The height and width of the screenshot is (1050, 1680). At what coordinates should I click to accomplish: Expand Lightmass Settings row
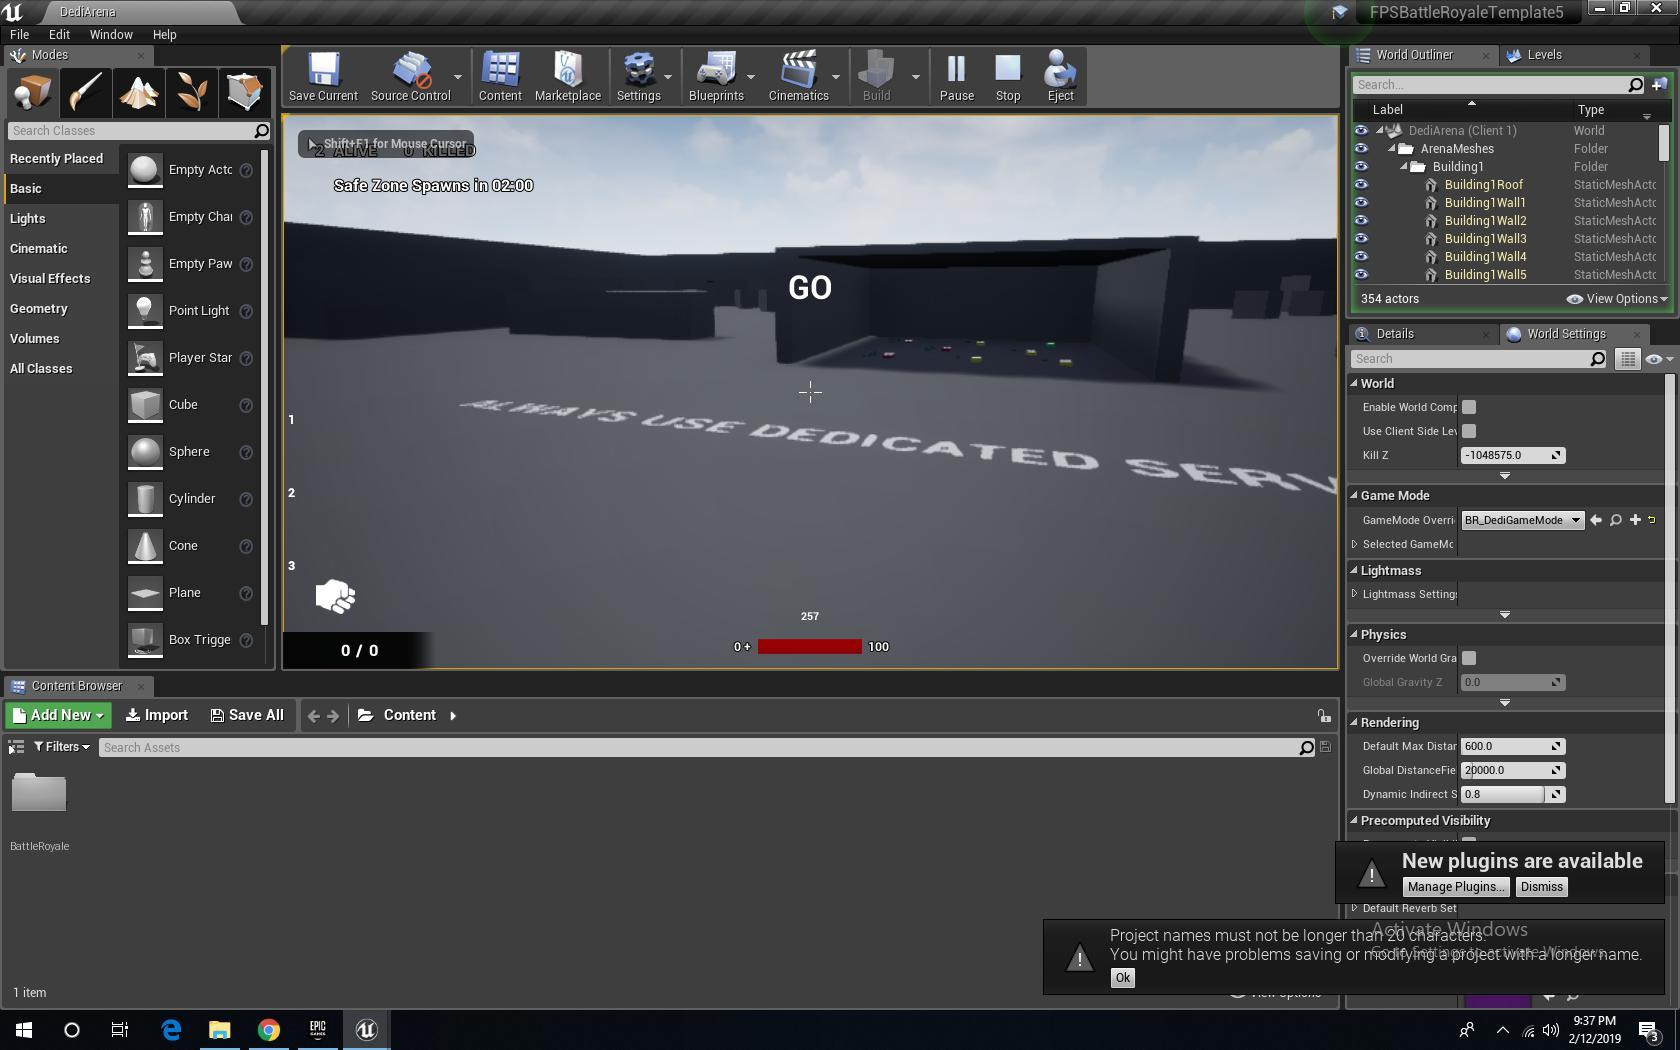pos(1355,594)
